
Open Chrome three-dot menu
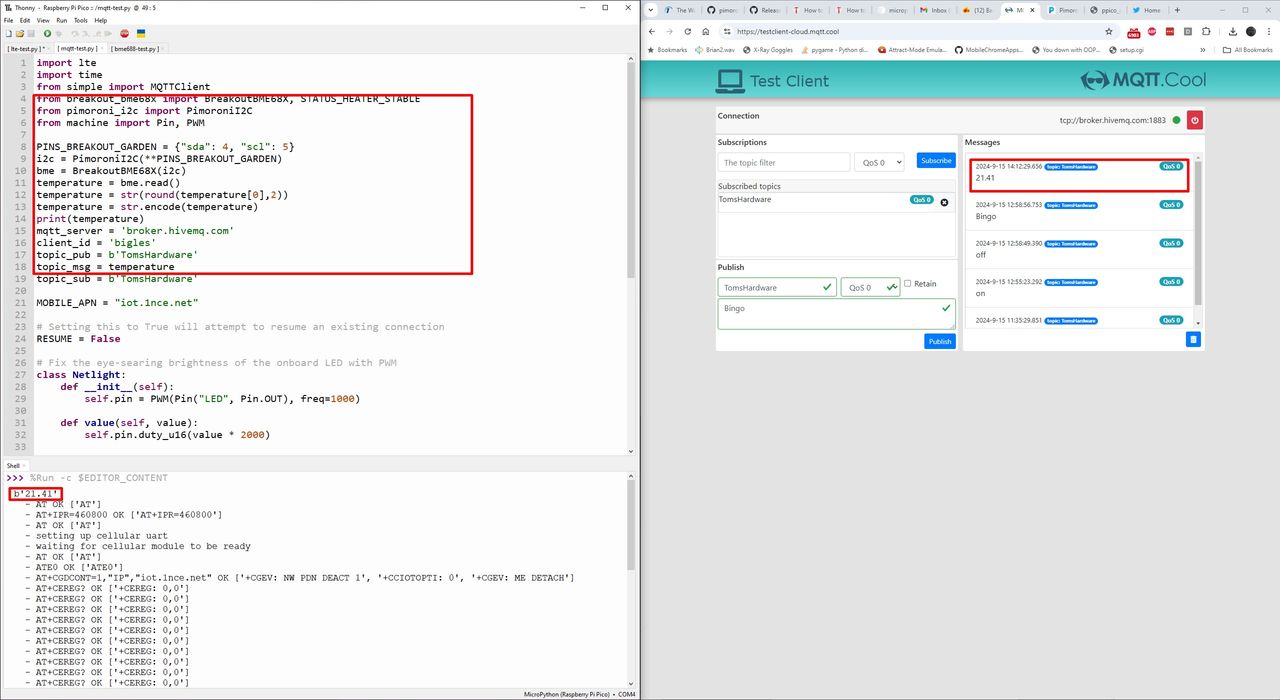pos(1269,31)
